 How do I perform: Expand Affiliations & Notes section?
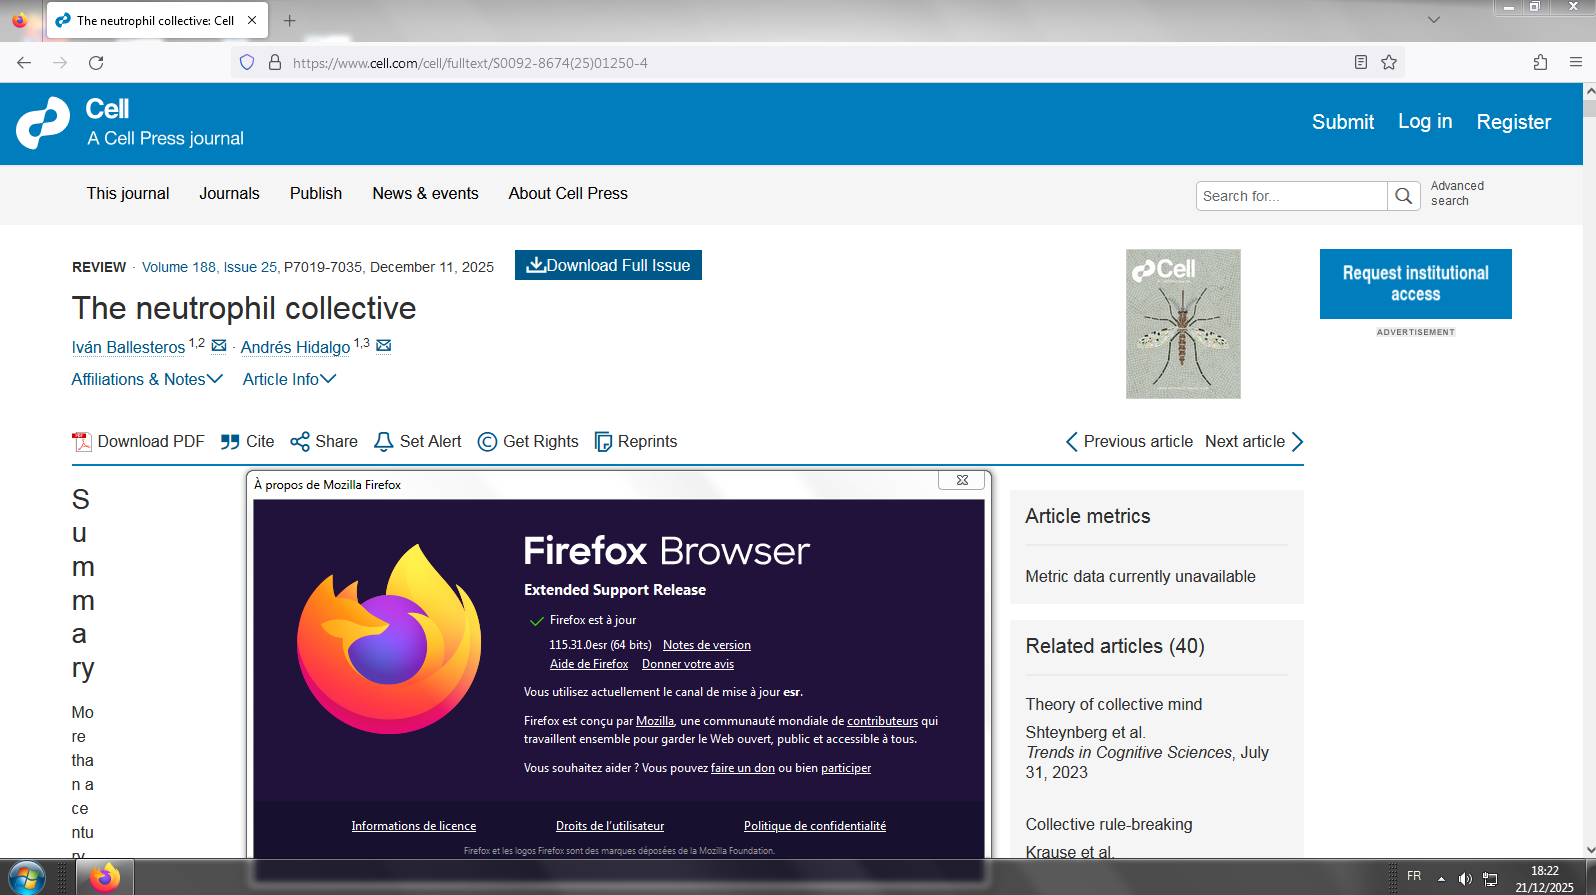click(147, 379)
